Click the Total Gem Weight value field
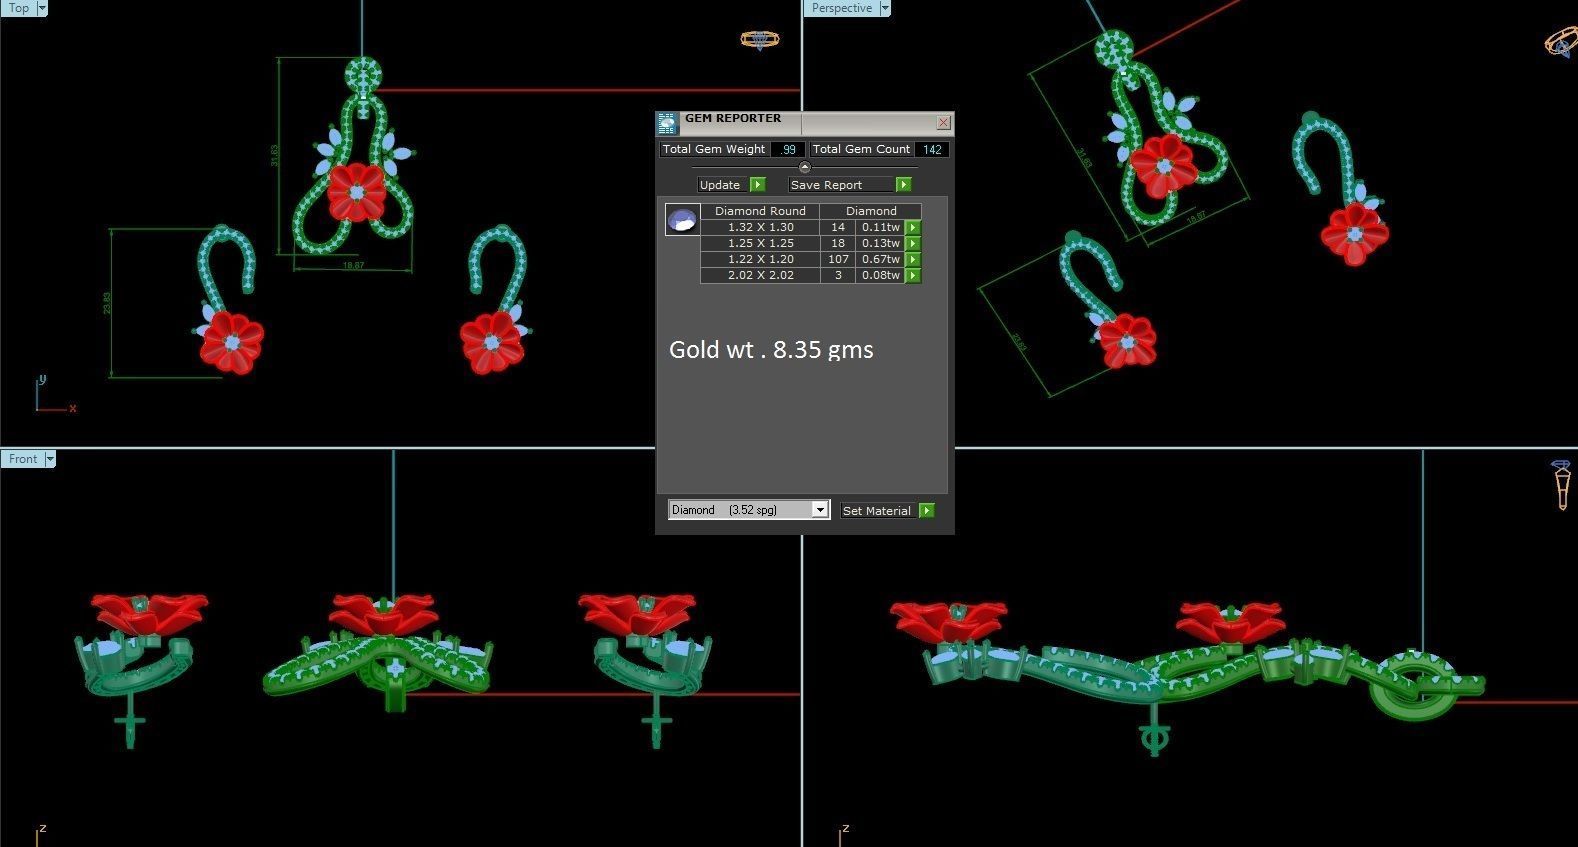1578x847 pixels. pyautogui.click(x=788, y=150)
